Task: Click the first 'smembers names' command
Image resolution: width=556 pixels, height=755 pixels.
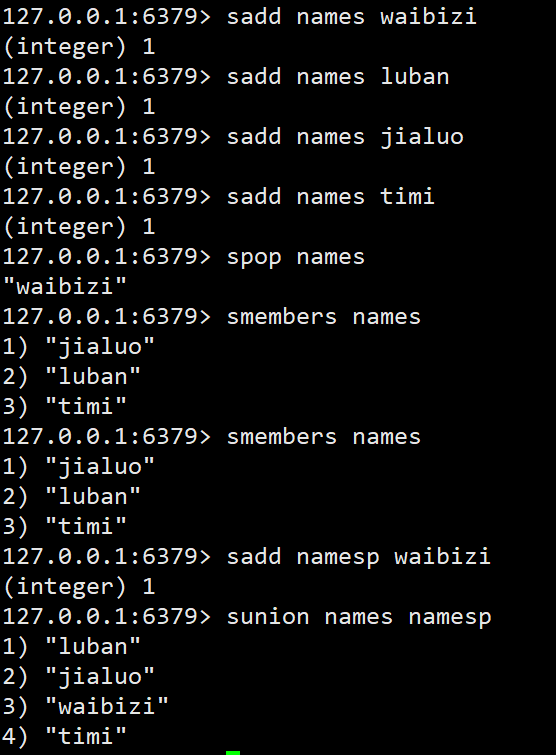Action: click(x=323, y=317)
